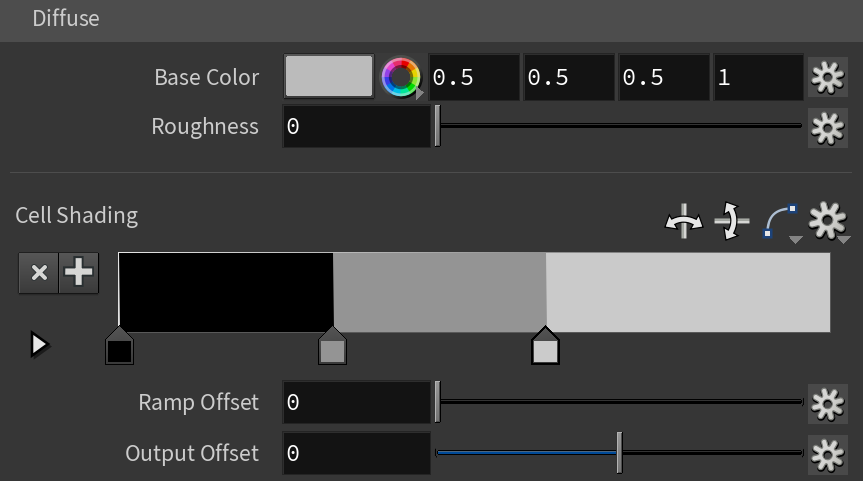Remove the selected ramp point
This screenshot has height=481, width=863.
[39, 272]
